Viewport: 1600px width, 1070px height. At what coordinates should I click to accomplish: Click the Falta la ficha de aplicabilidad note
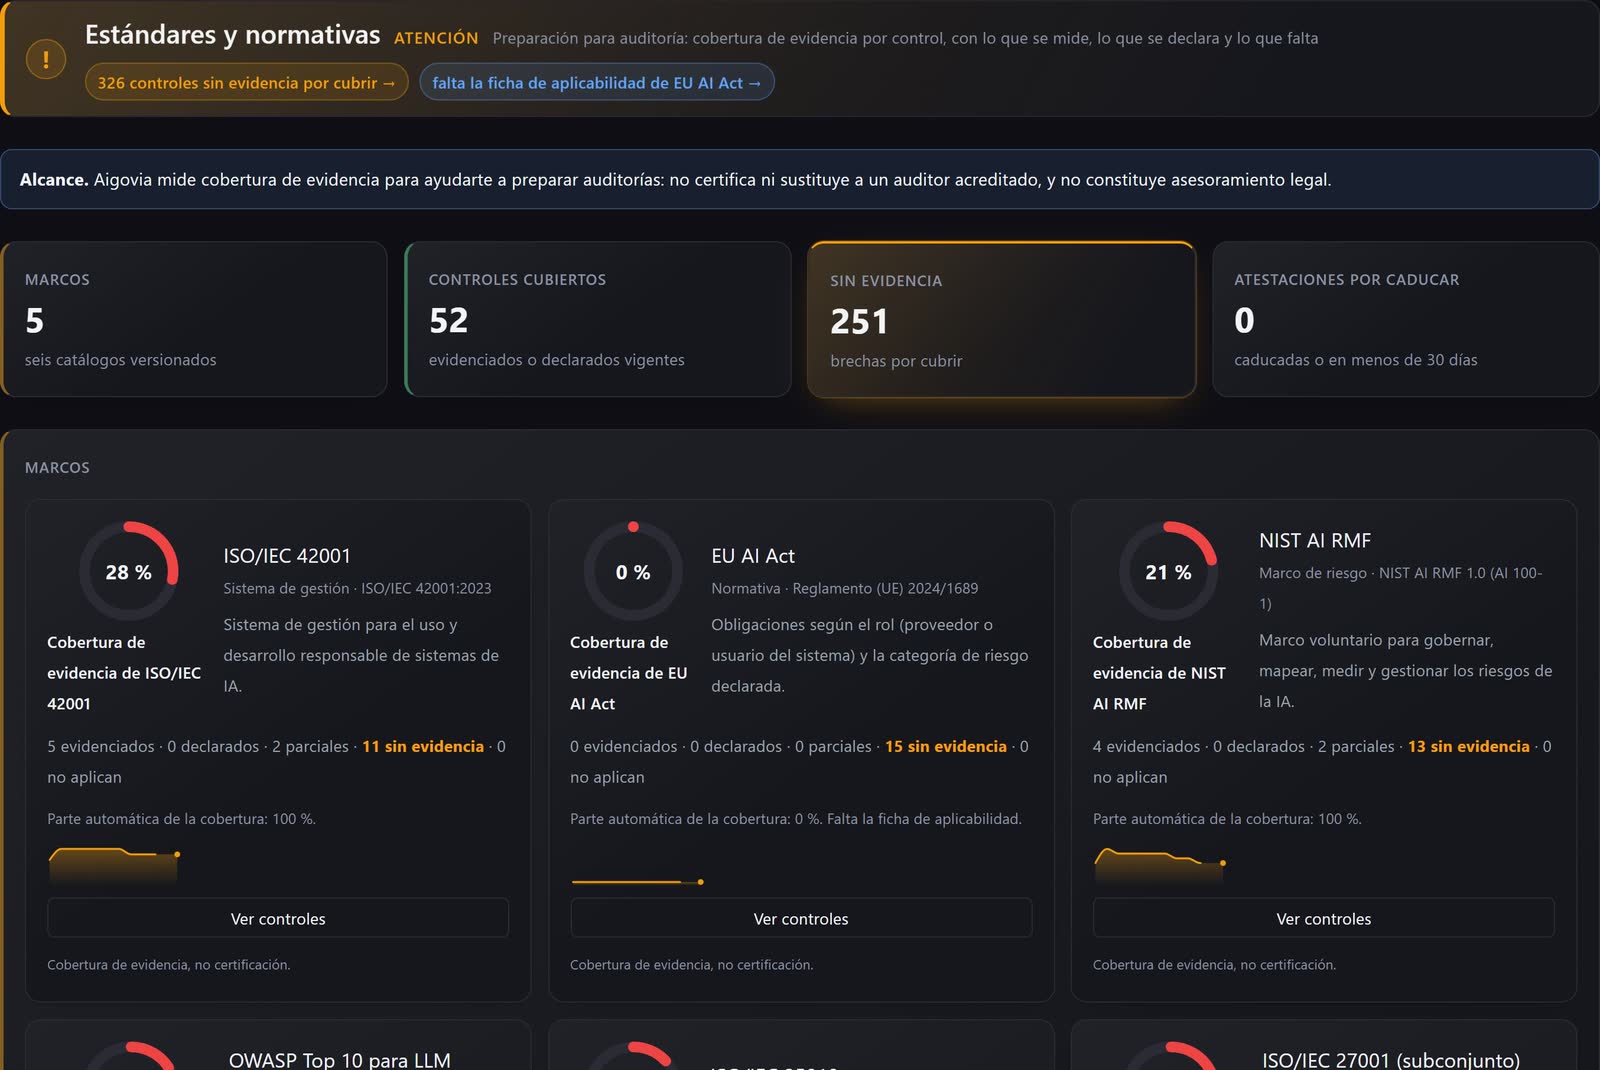click(924, 819)
